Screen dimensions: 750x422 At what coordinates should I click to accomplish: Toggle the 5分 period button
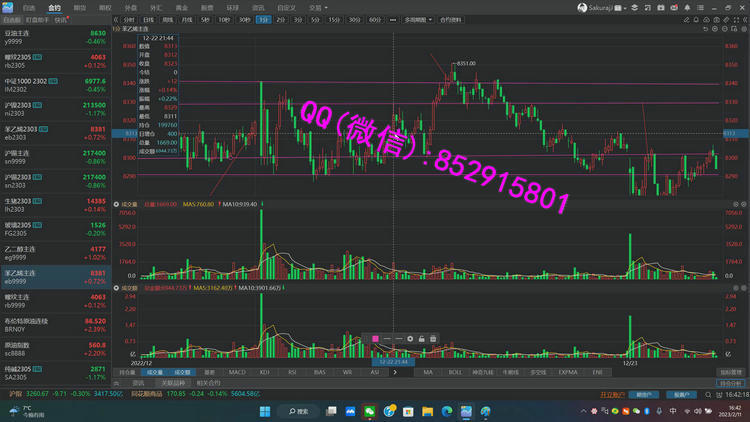point(314,19)
